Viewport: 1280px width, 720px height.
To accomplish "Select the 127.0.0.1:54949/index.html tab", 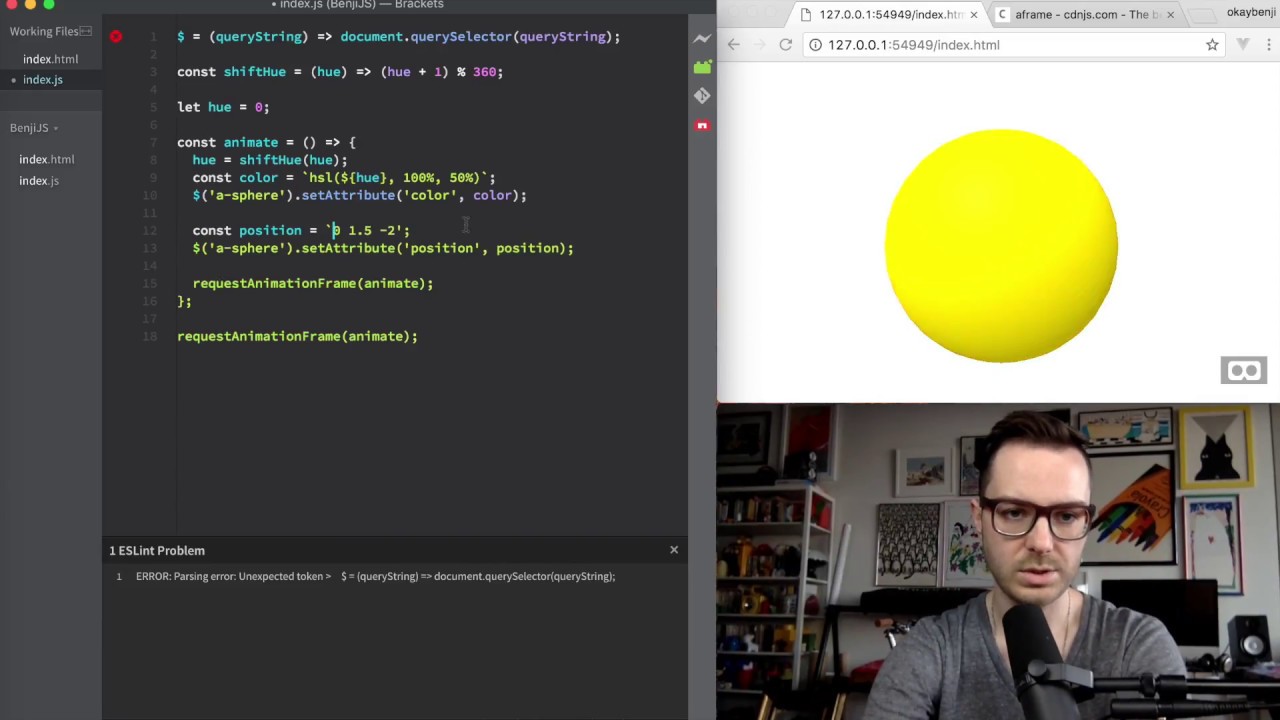I will 888,15.
